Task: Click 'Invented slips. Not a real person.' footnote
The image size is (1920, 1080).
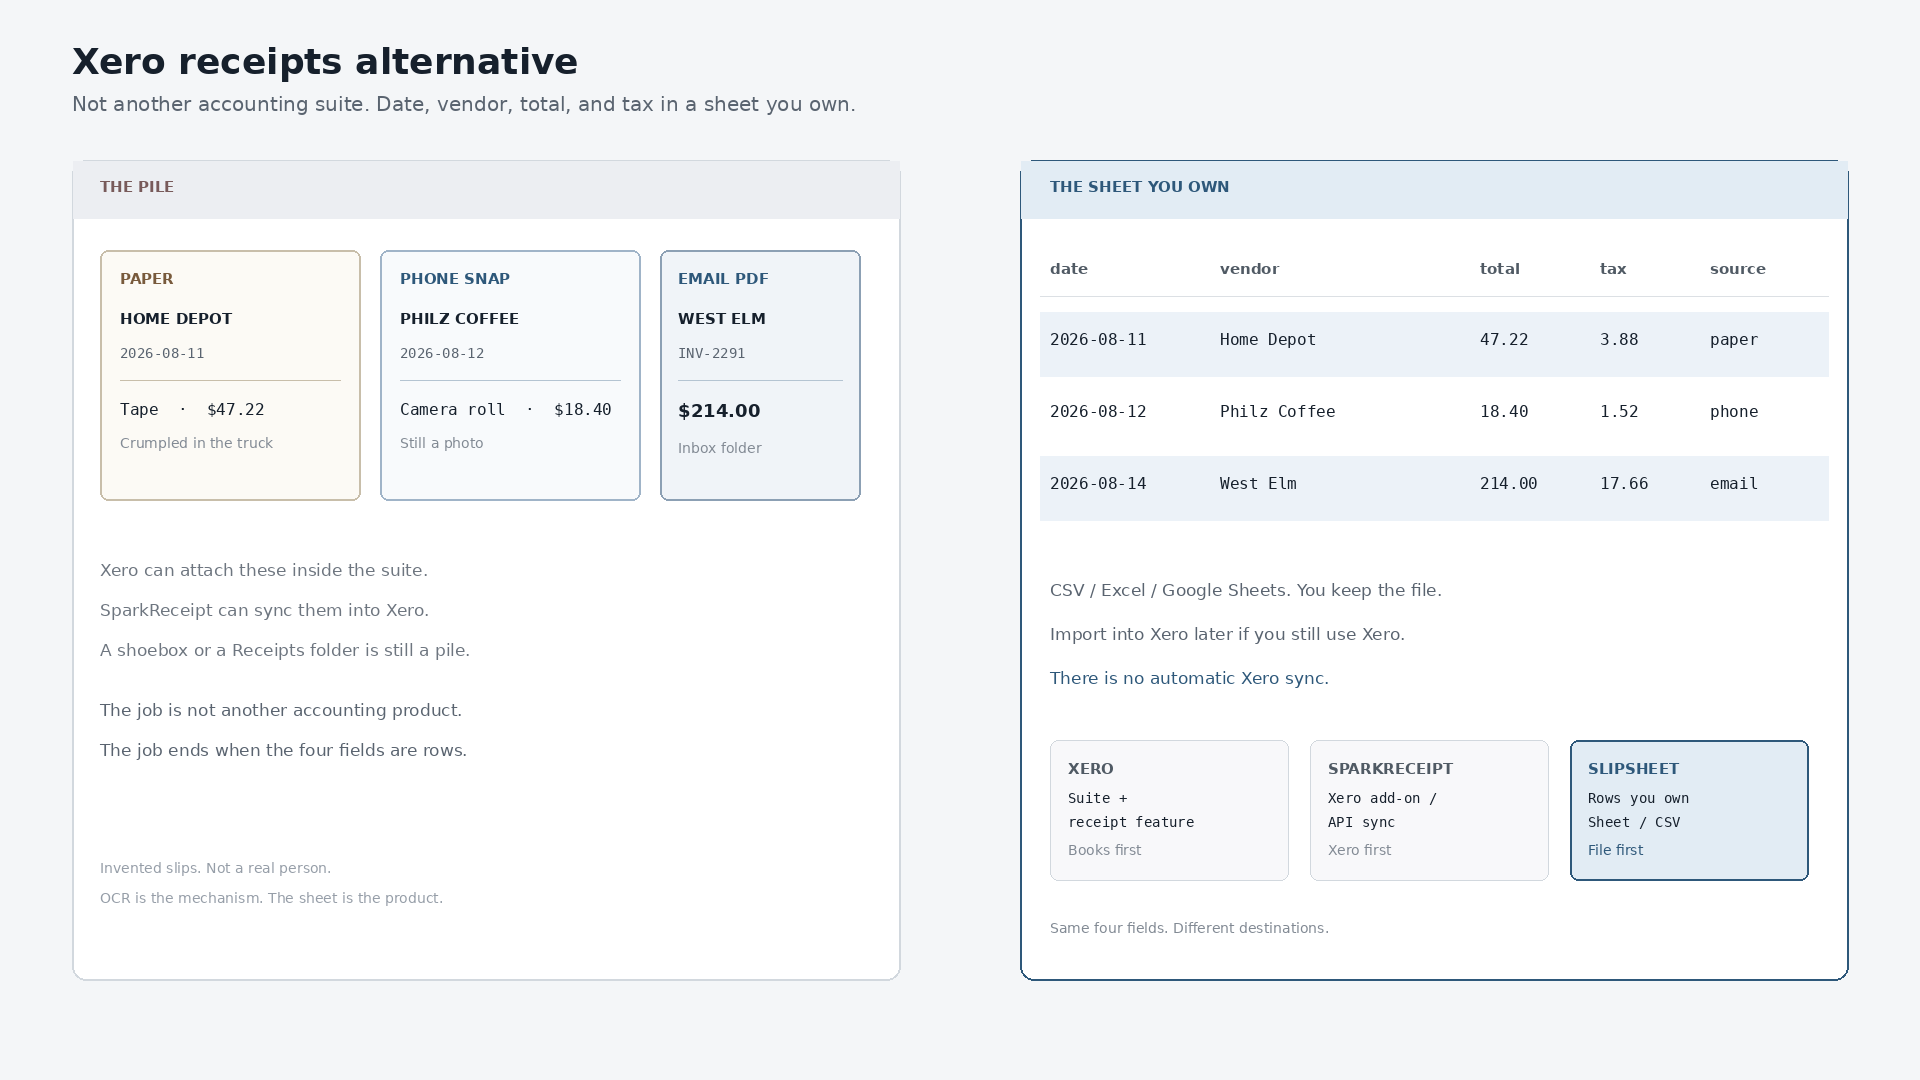Action: [x=215, y=868]
